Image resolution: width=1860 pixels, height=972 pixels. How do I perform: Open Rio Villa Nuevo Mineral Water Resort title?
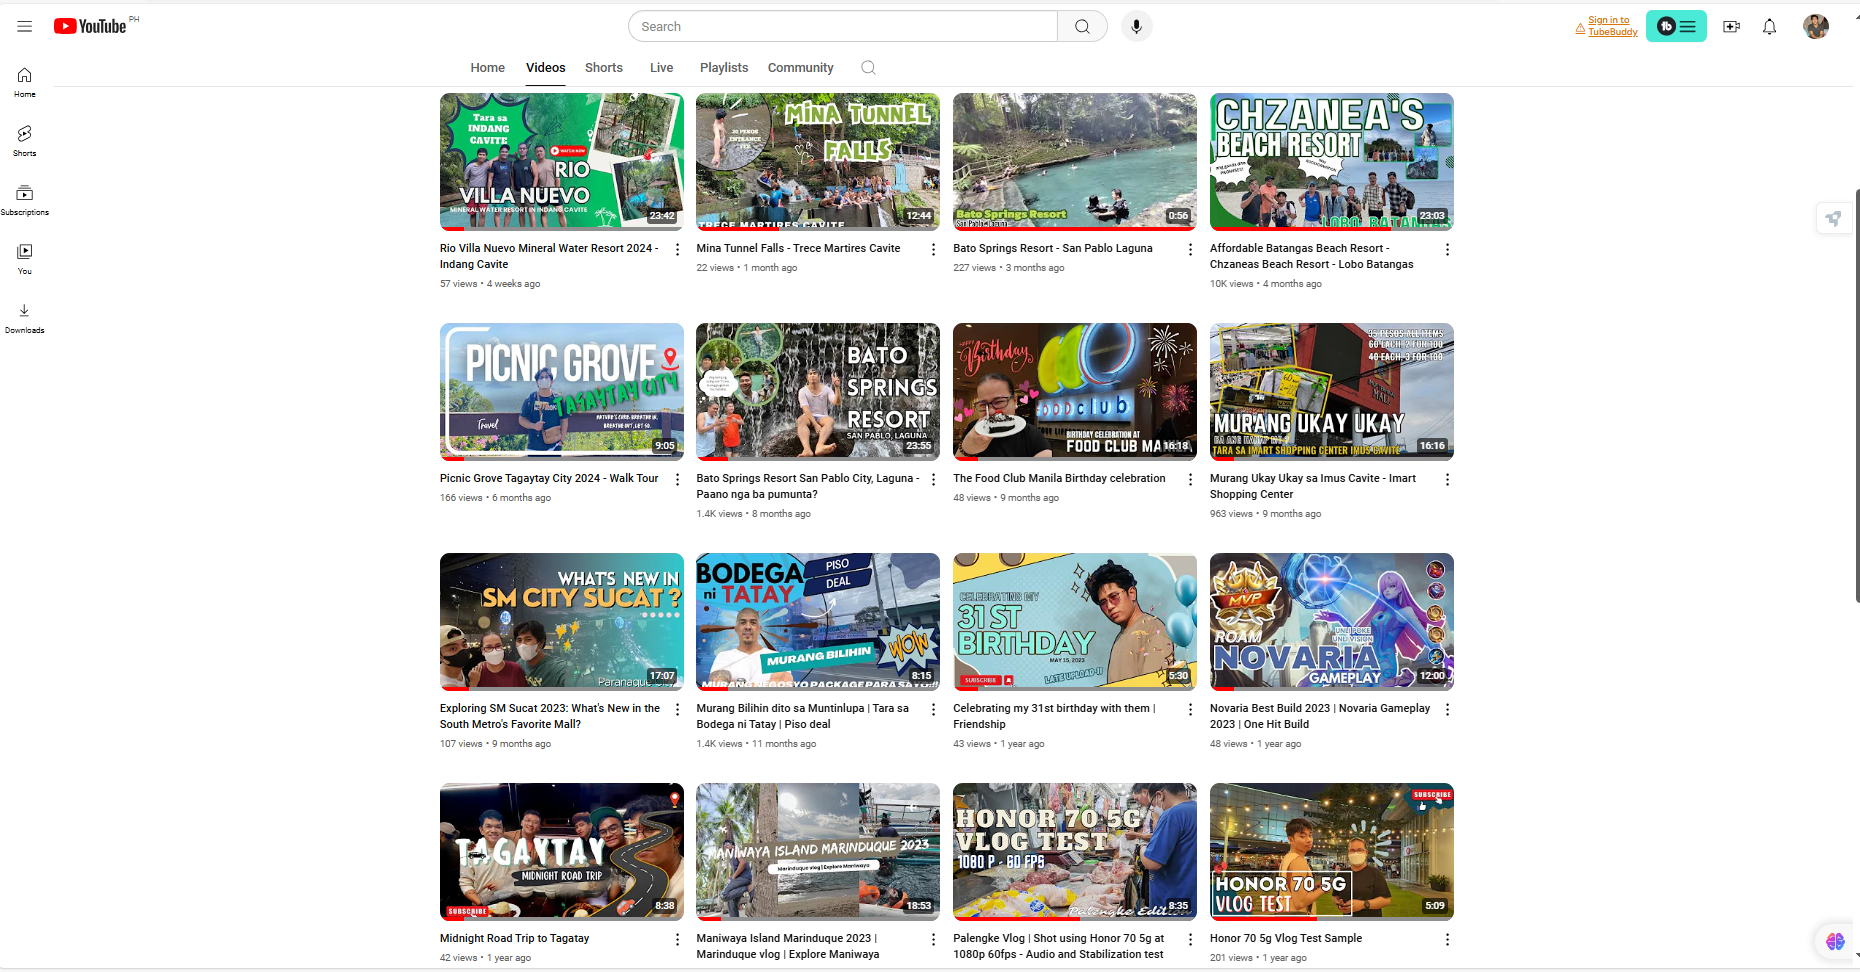tap(549, 256)
